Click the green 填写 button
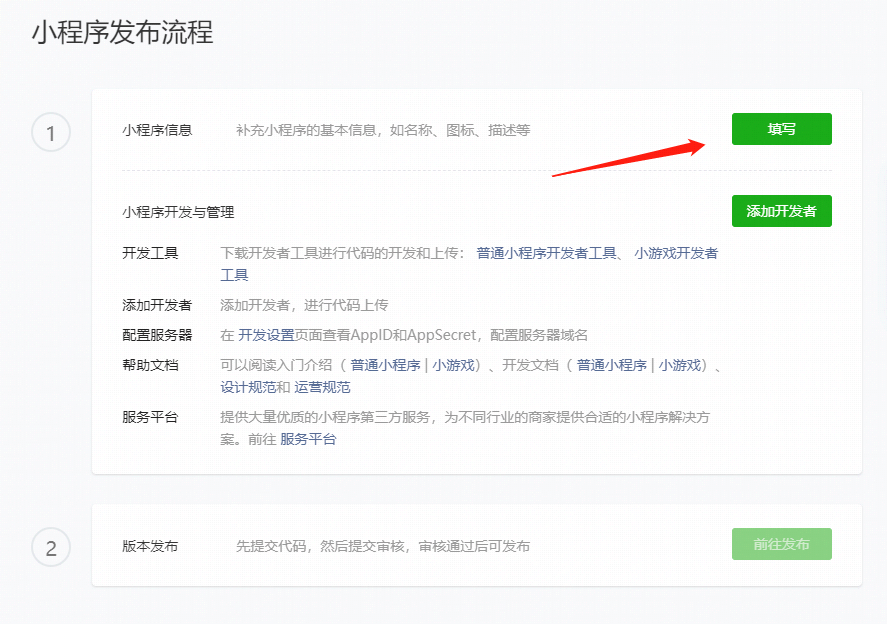The image size is (887, 624). [x=781, y=129]
